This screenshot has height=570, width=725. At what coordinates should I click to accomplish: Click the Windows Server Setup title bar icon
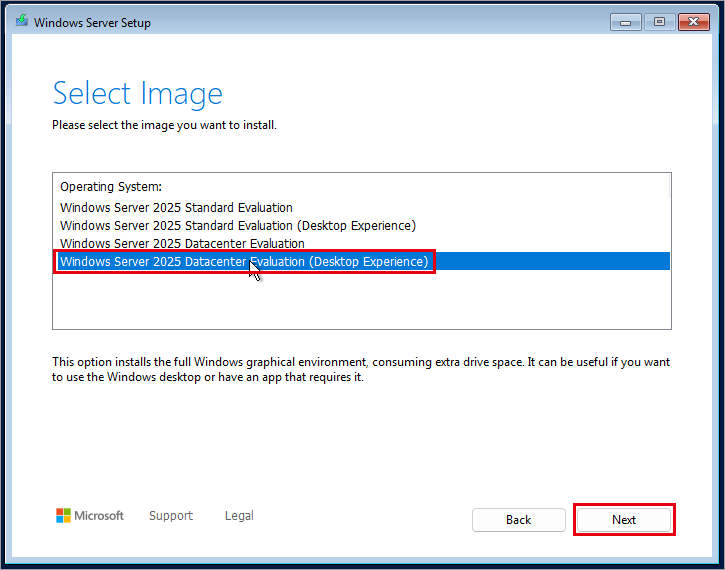point(21,21)
